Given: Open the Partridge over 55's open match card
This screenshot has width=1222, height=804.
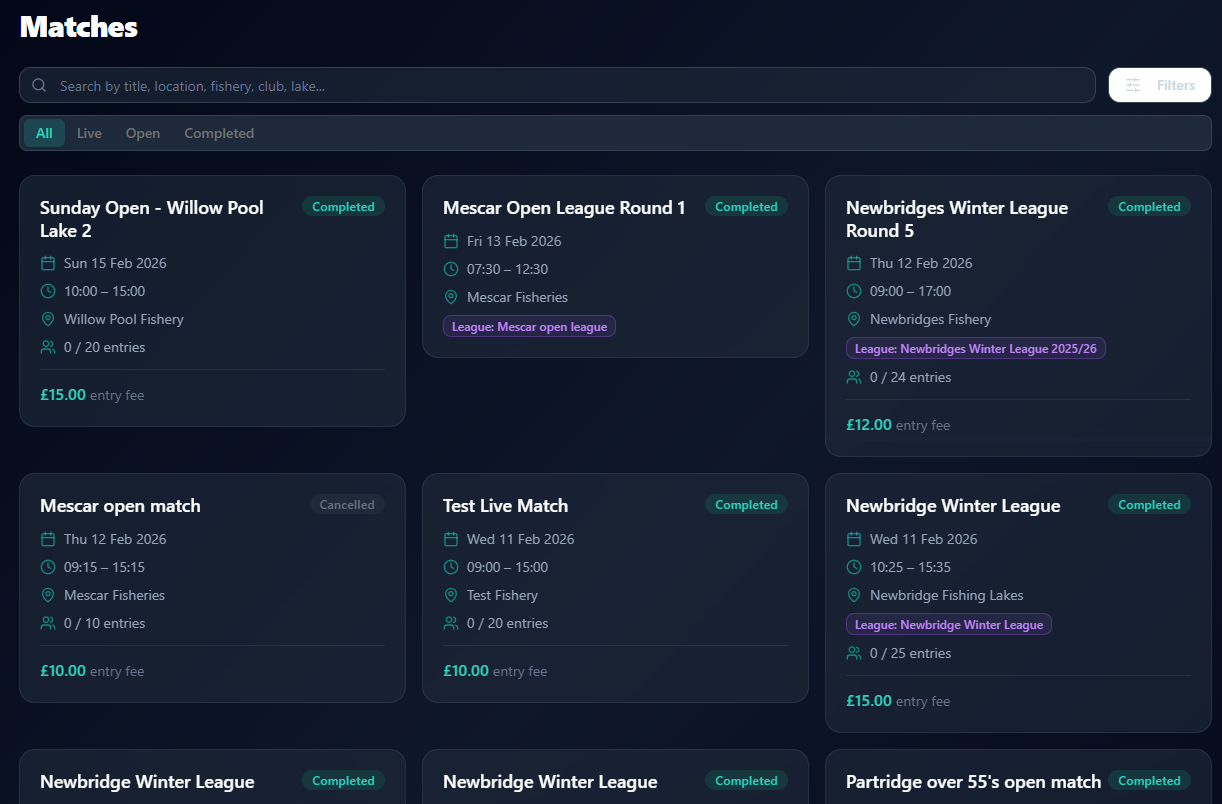Looking at the screenshot, I should (973, 782).
